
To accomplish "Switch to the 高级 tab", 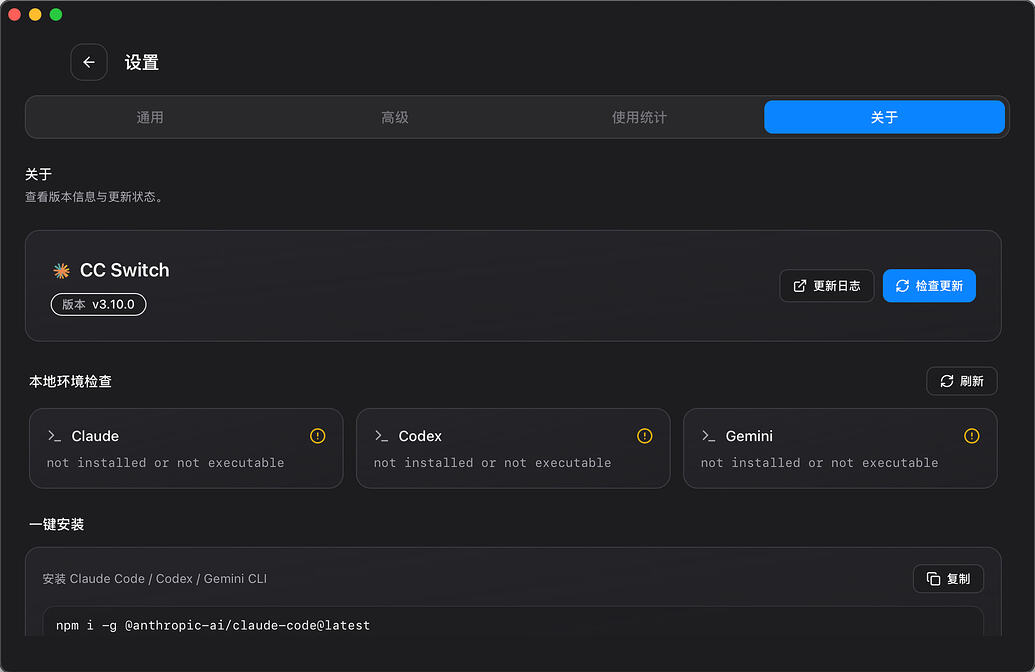I will (x=395, y=118).
